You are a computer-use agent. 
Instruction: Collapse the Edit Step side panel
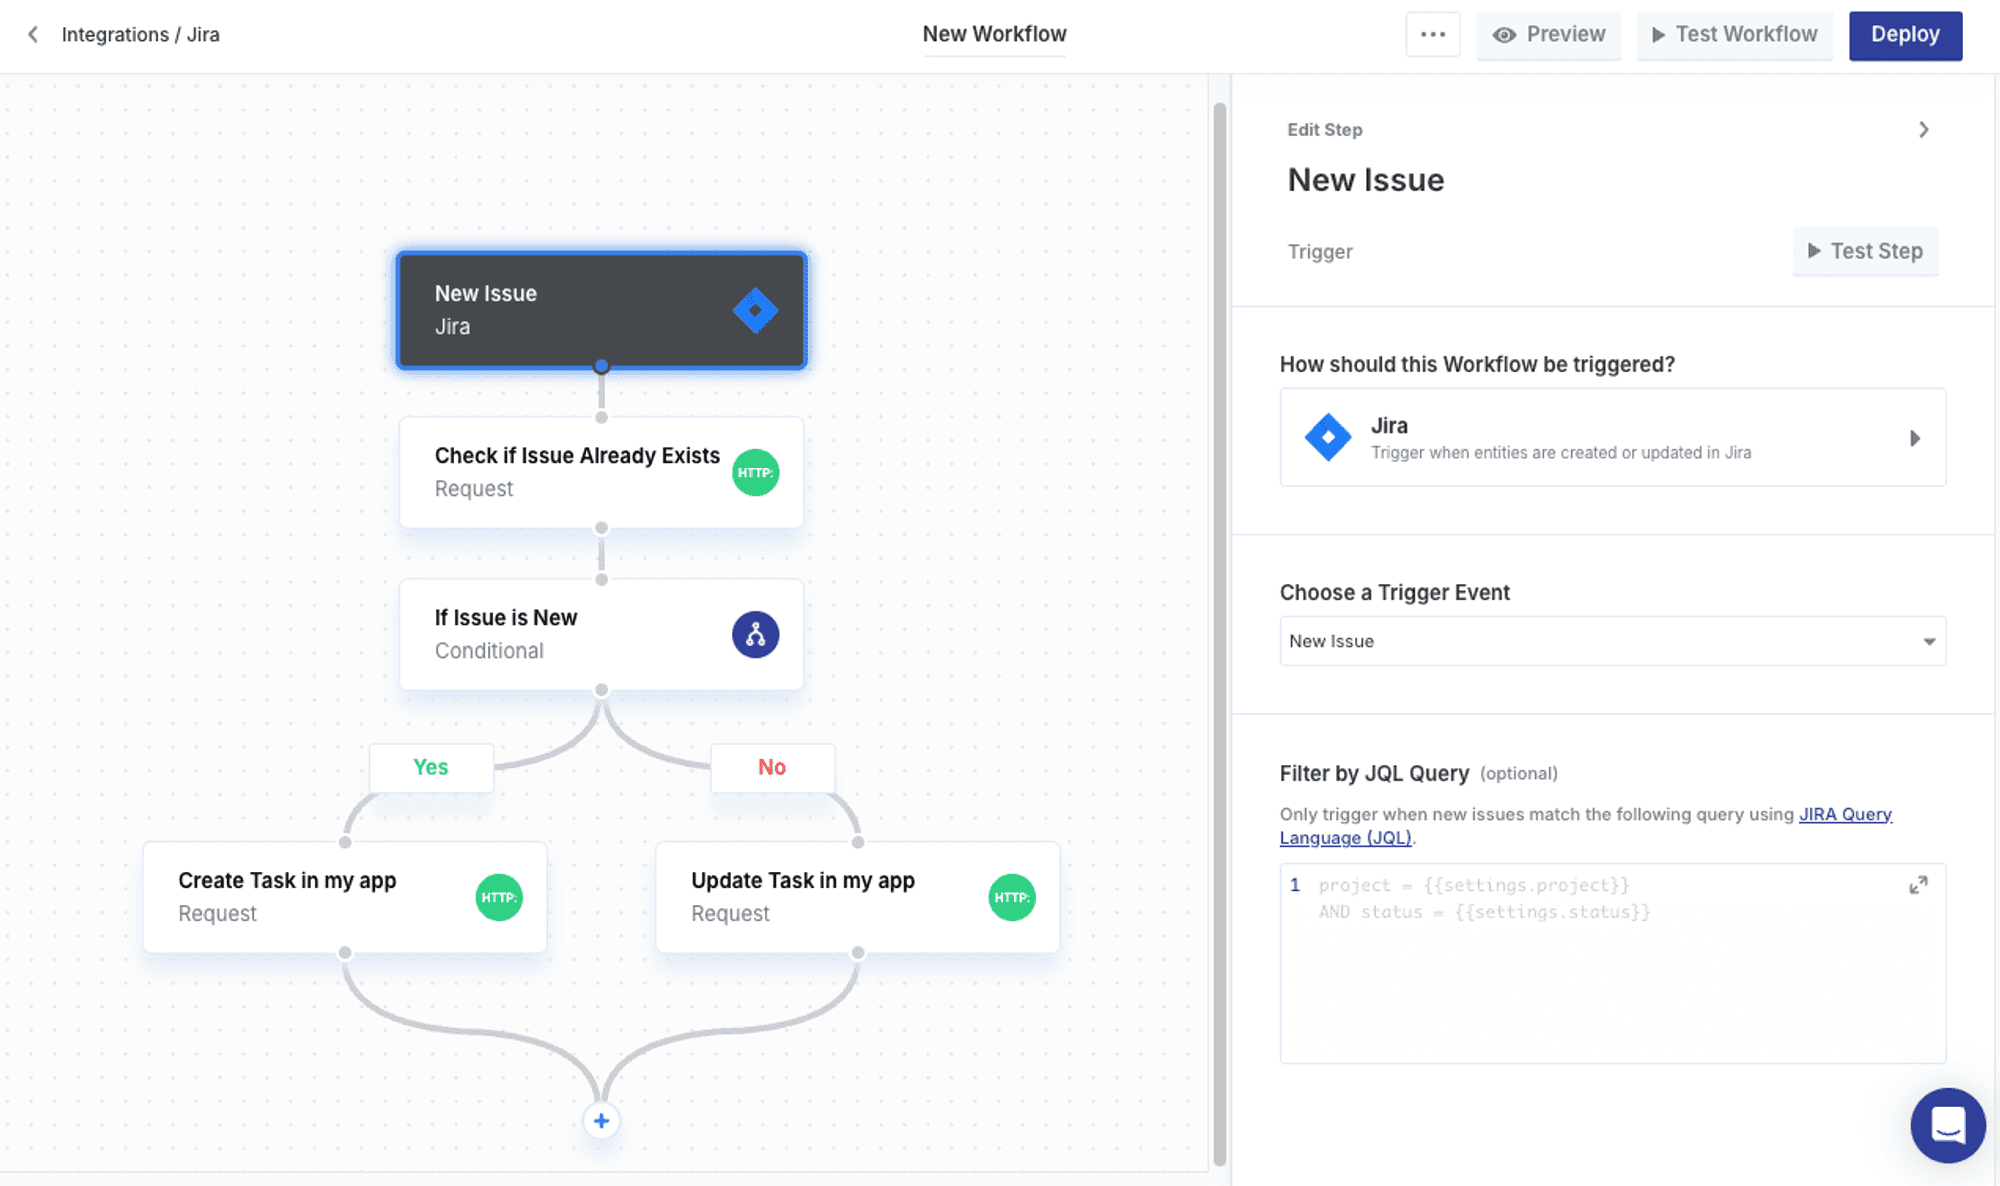pos(1923,130)
